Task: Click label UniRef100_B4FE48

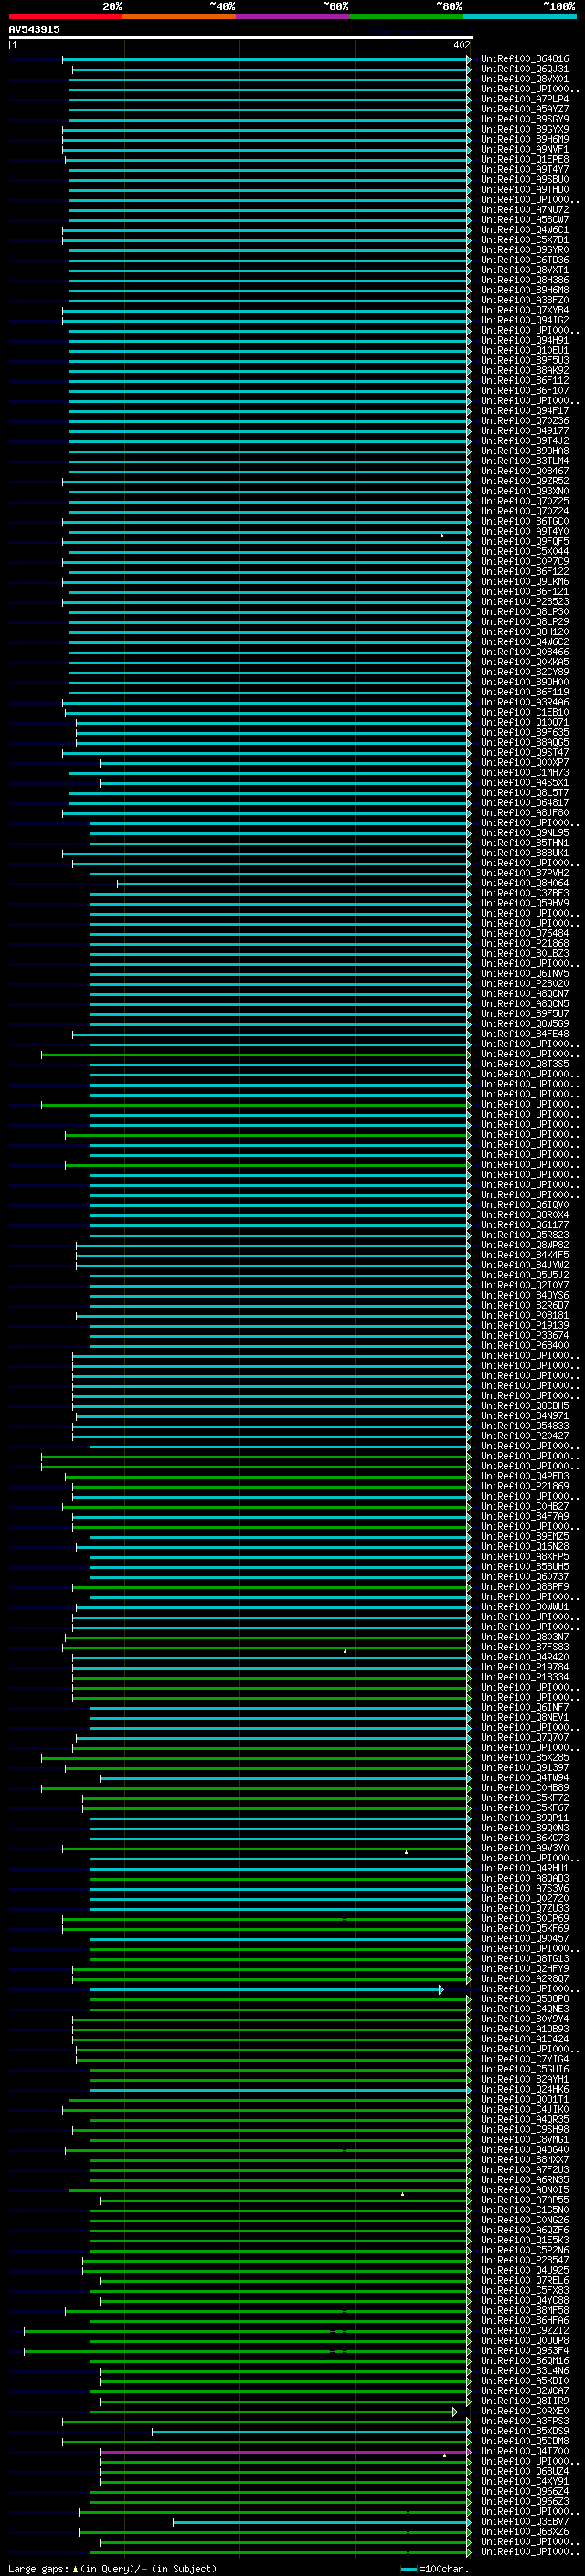Action: tap(525, 1034)
